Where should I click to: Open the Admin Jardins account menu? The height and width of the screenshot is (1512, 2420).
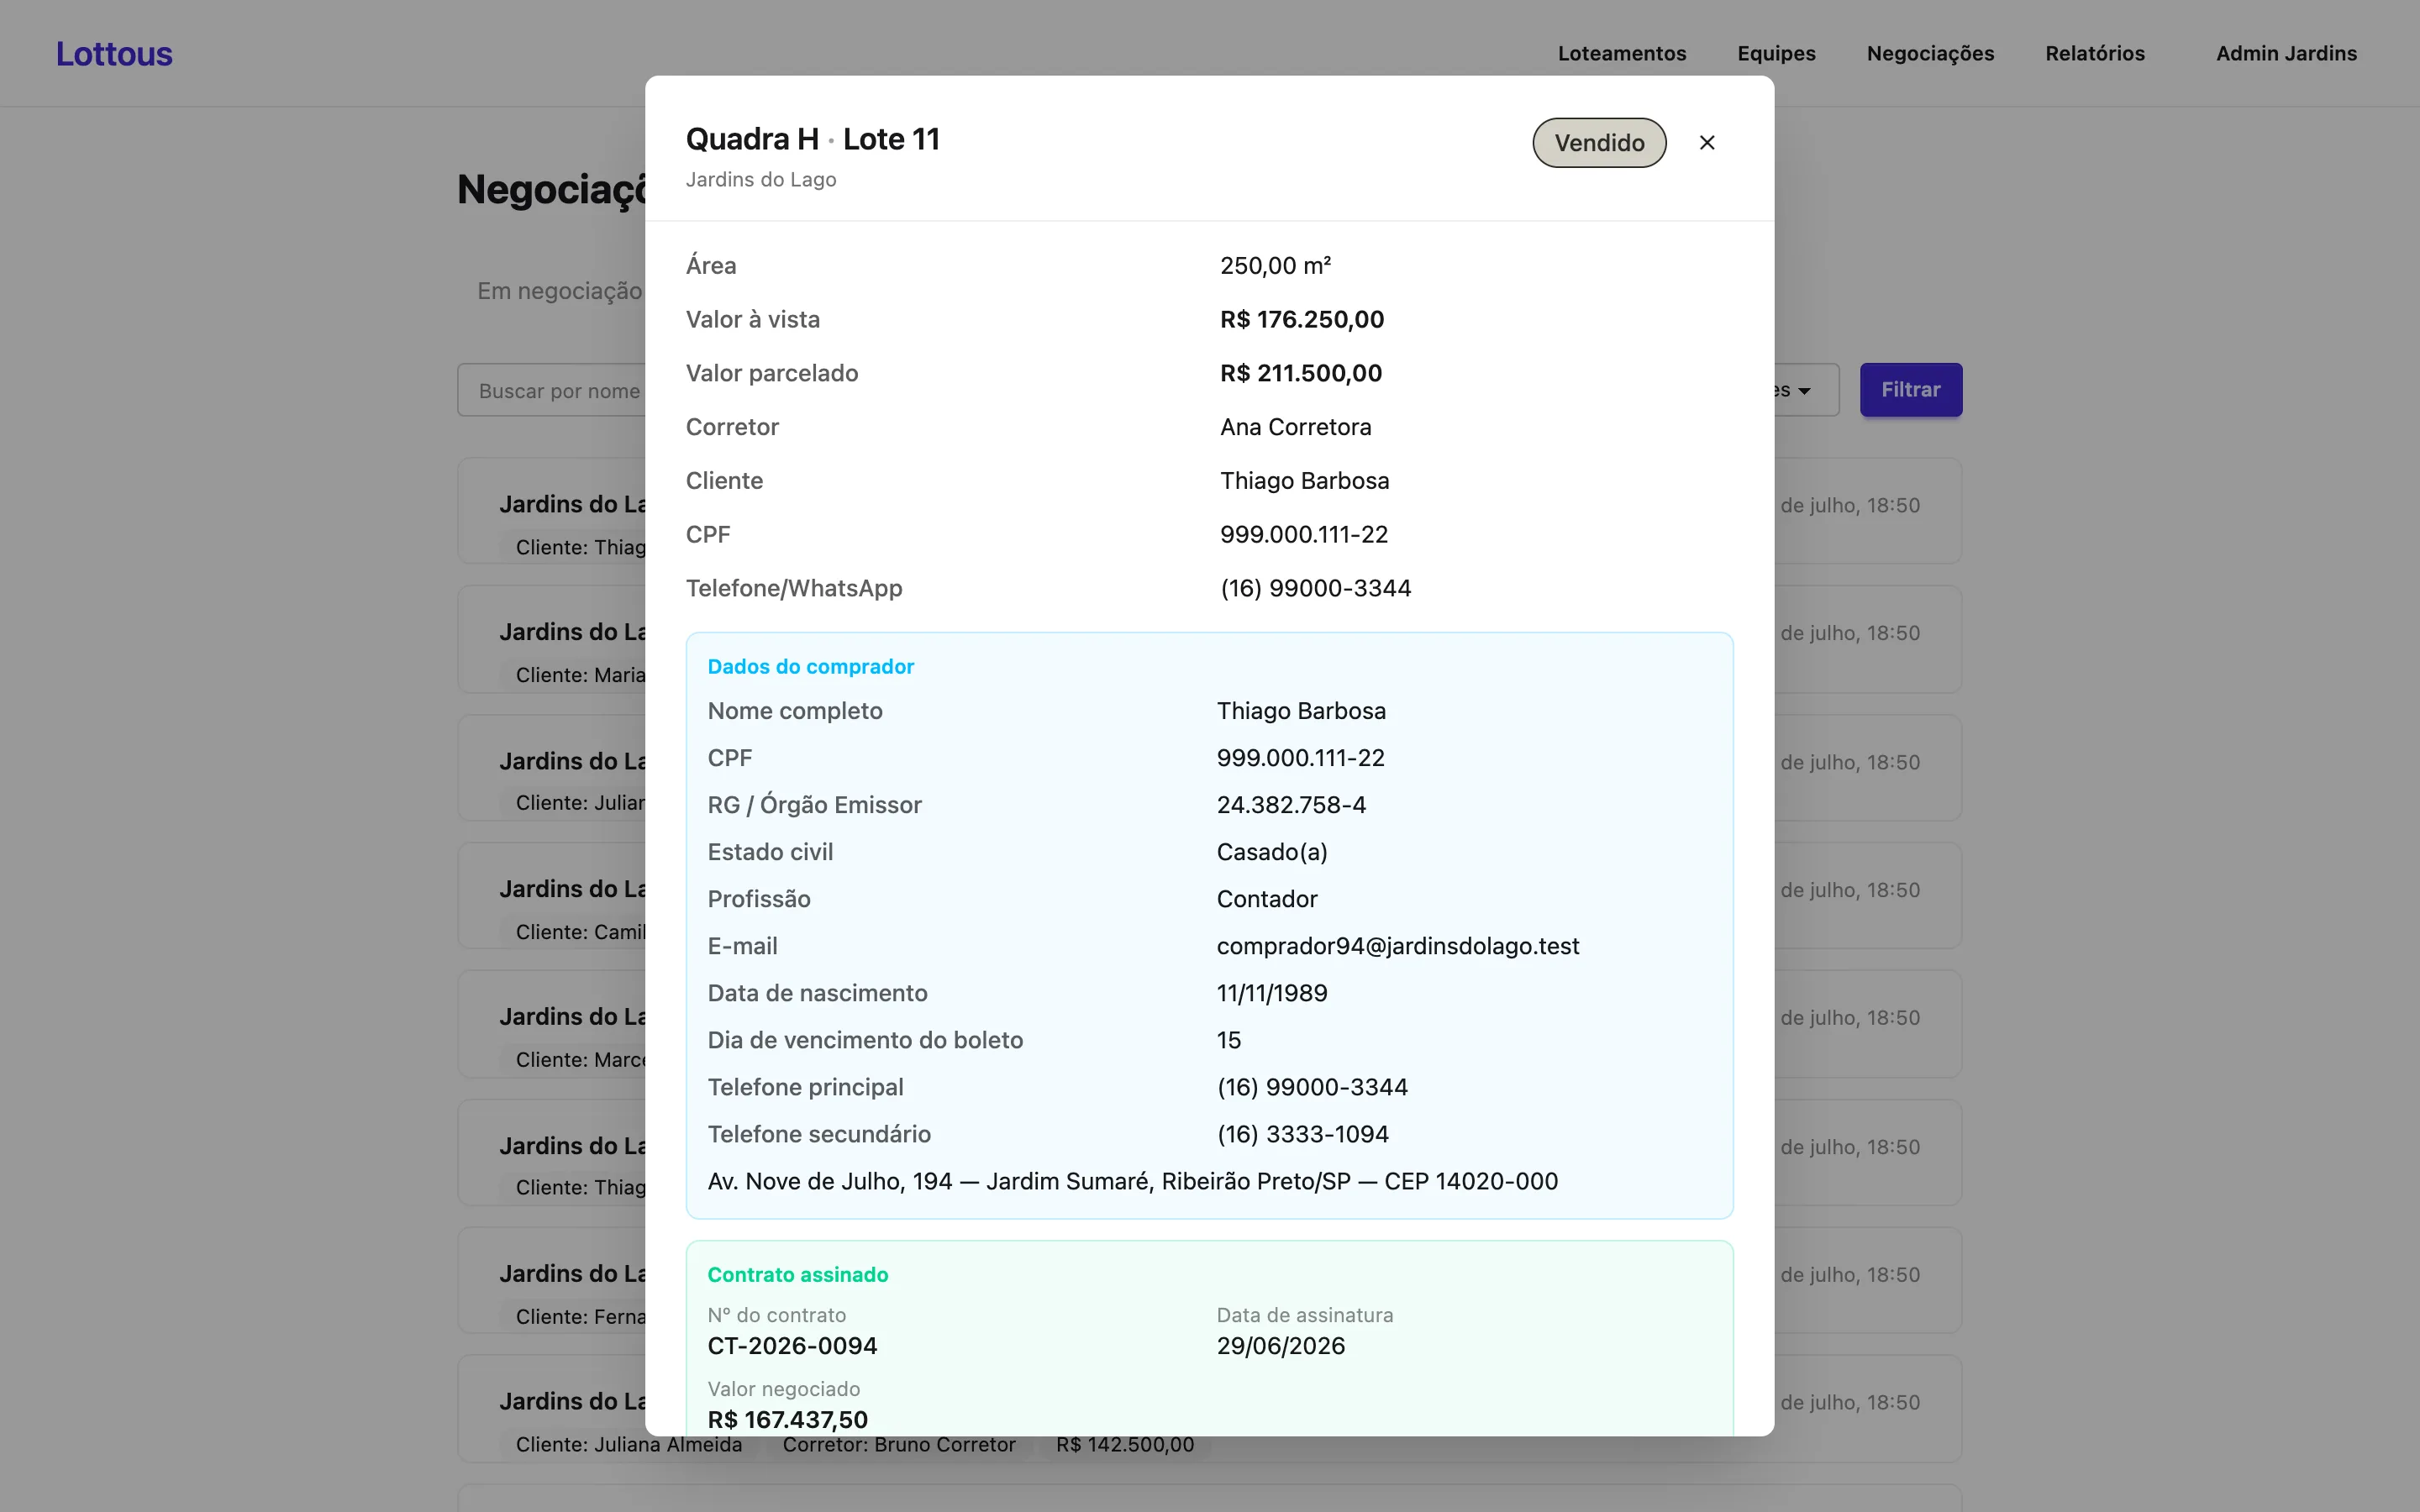[x=2286, y=53]
